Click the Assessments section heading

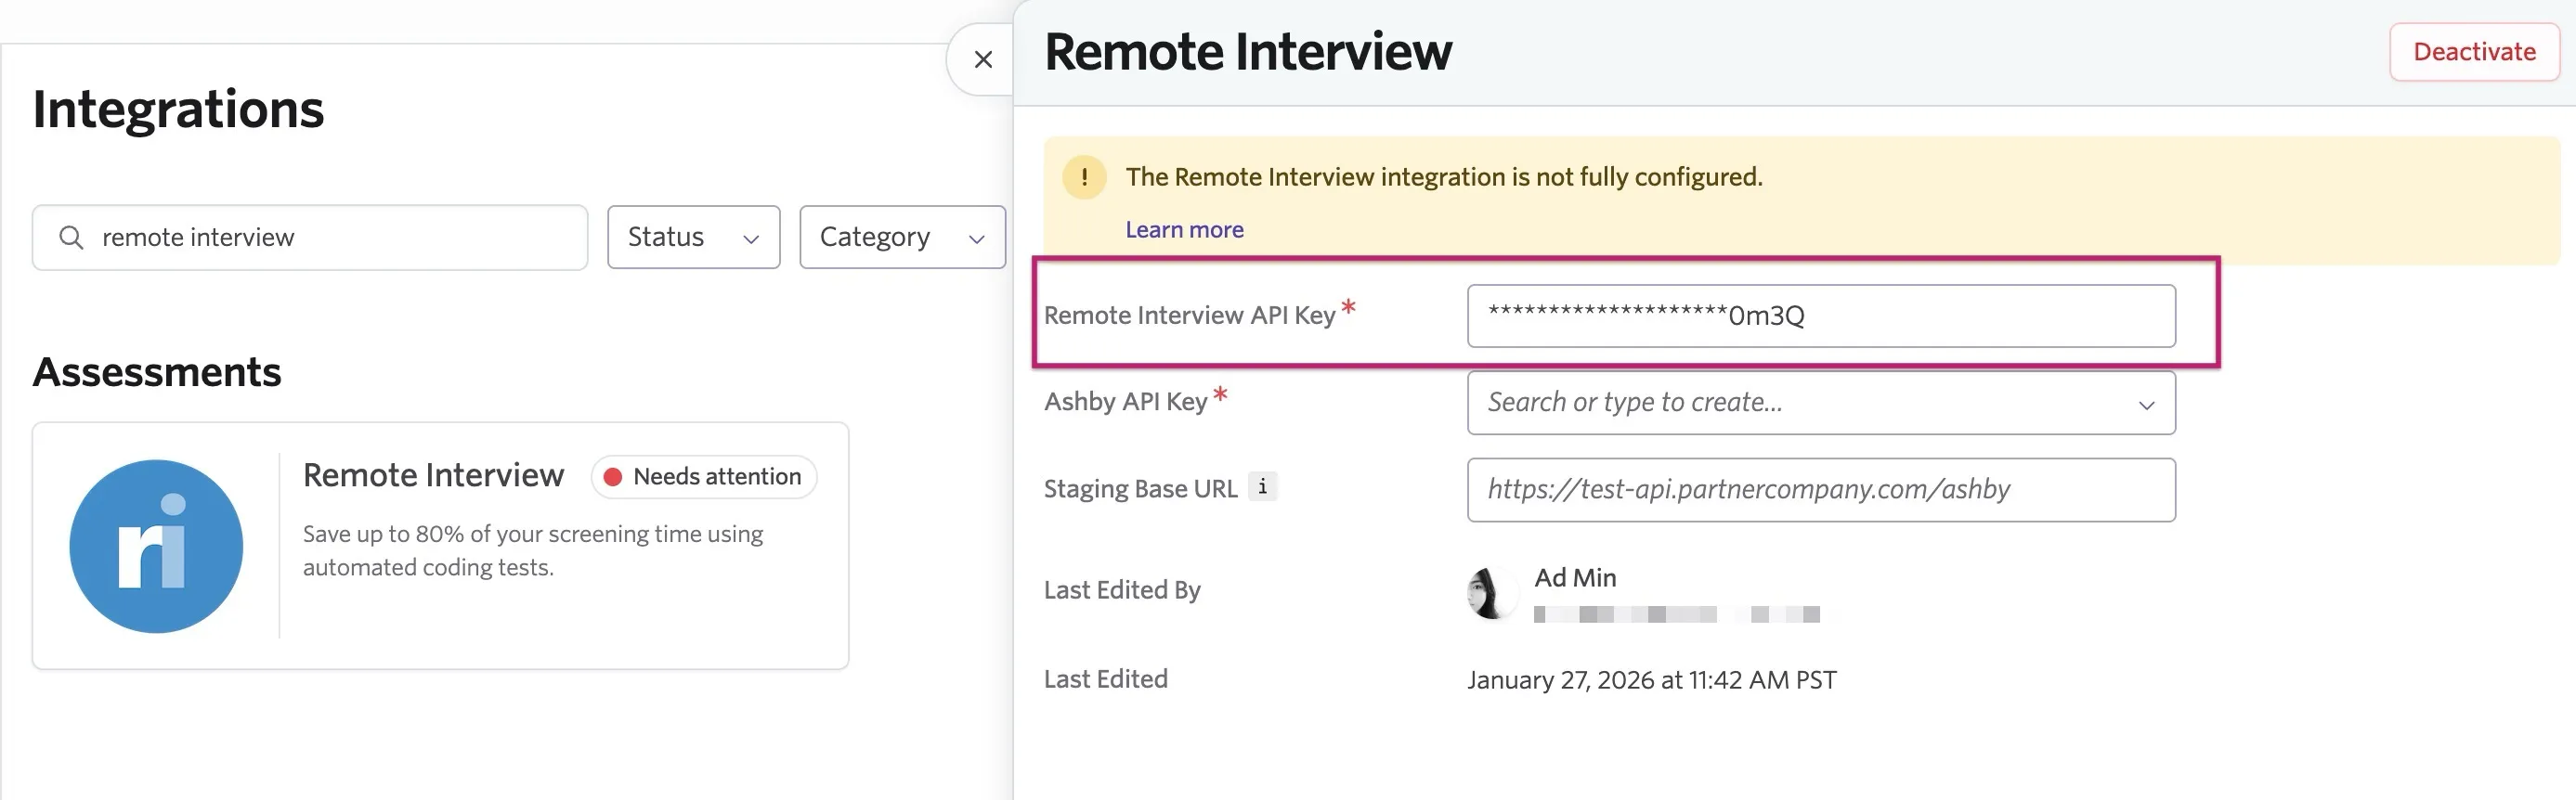point(157,372)
